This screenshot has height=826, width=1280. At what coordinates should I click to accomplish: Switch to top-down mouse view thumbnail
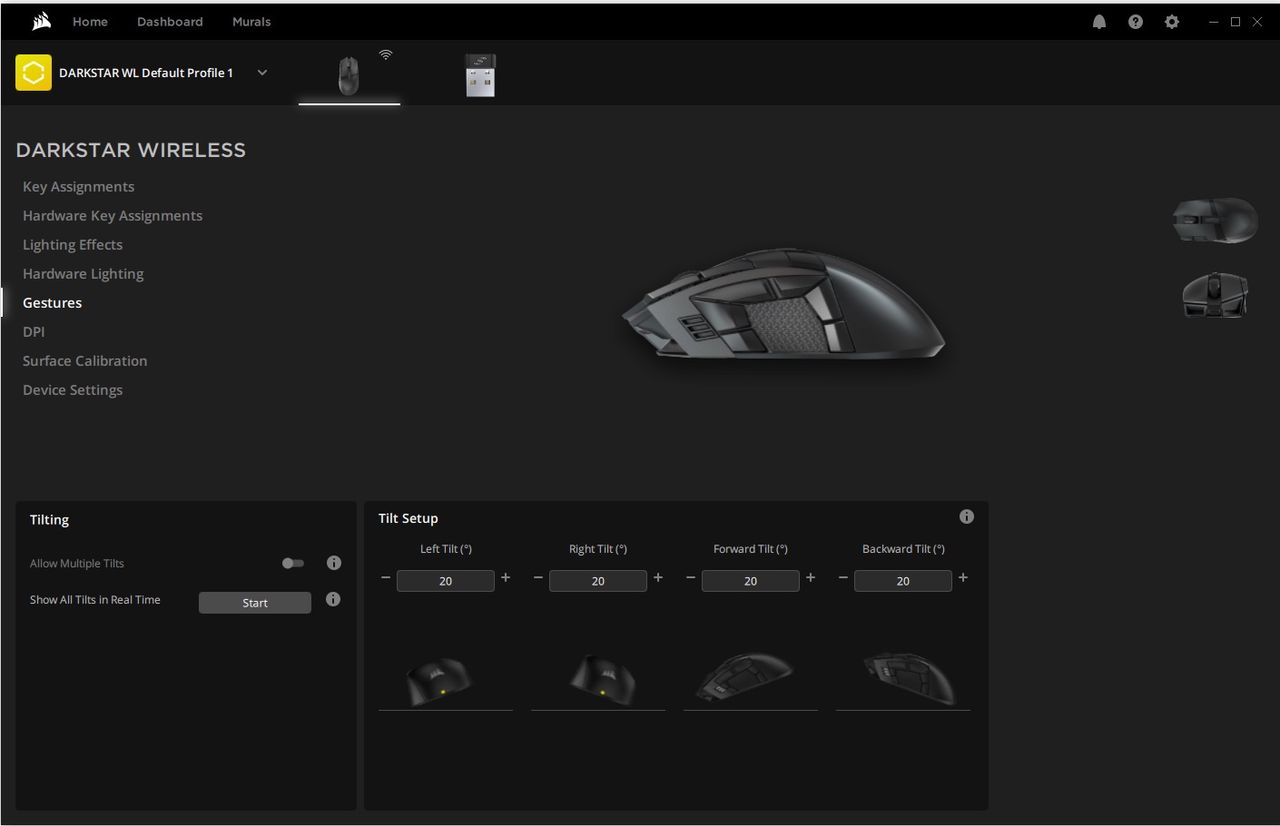[1215, 219]
